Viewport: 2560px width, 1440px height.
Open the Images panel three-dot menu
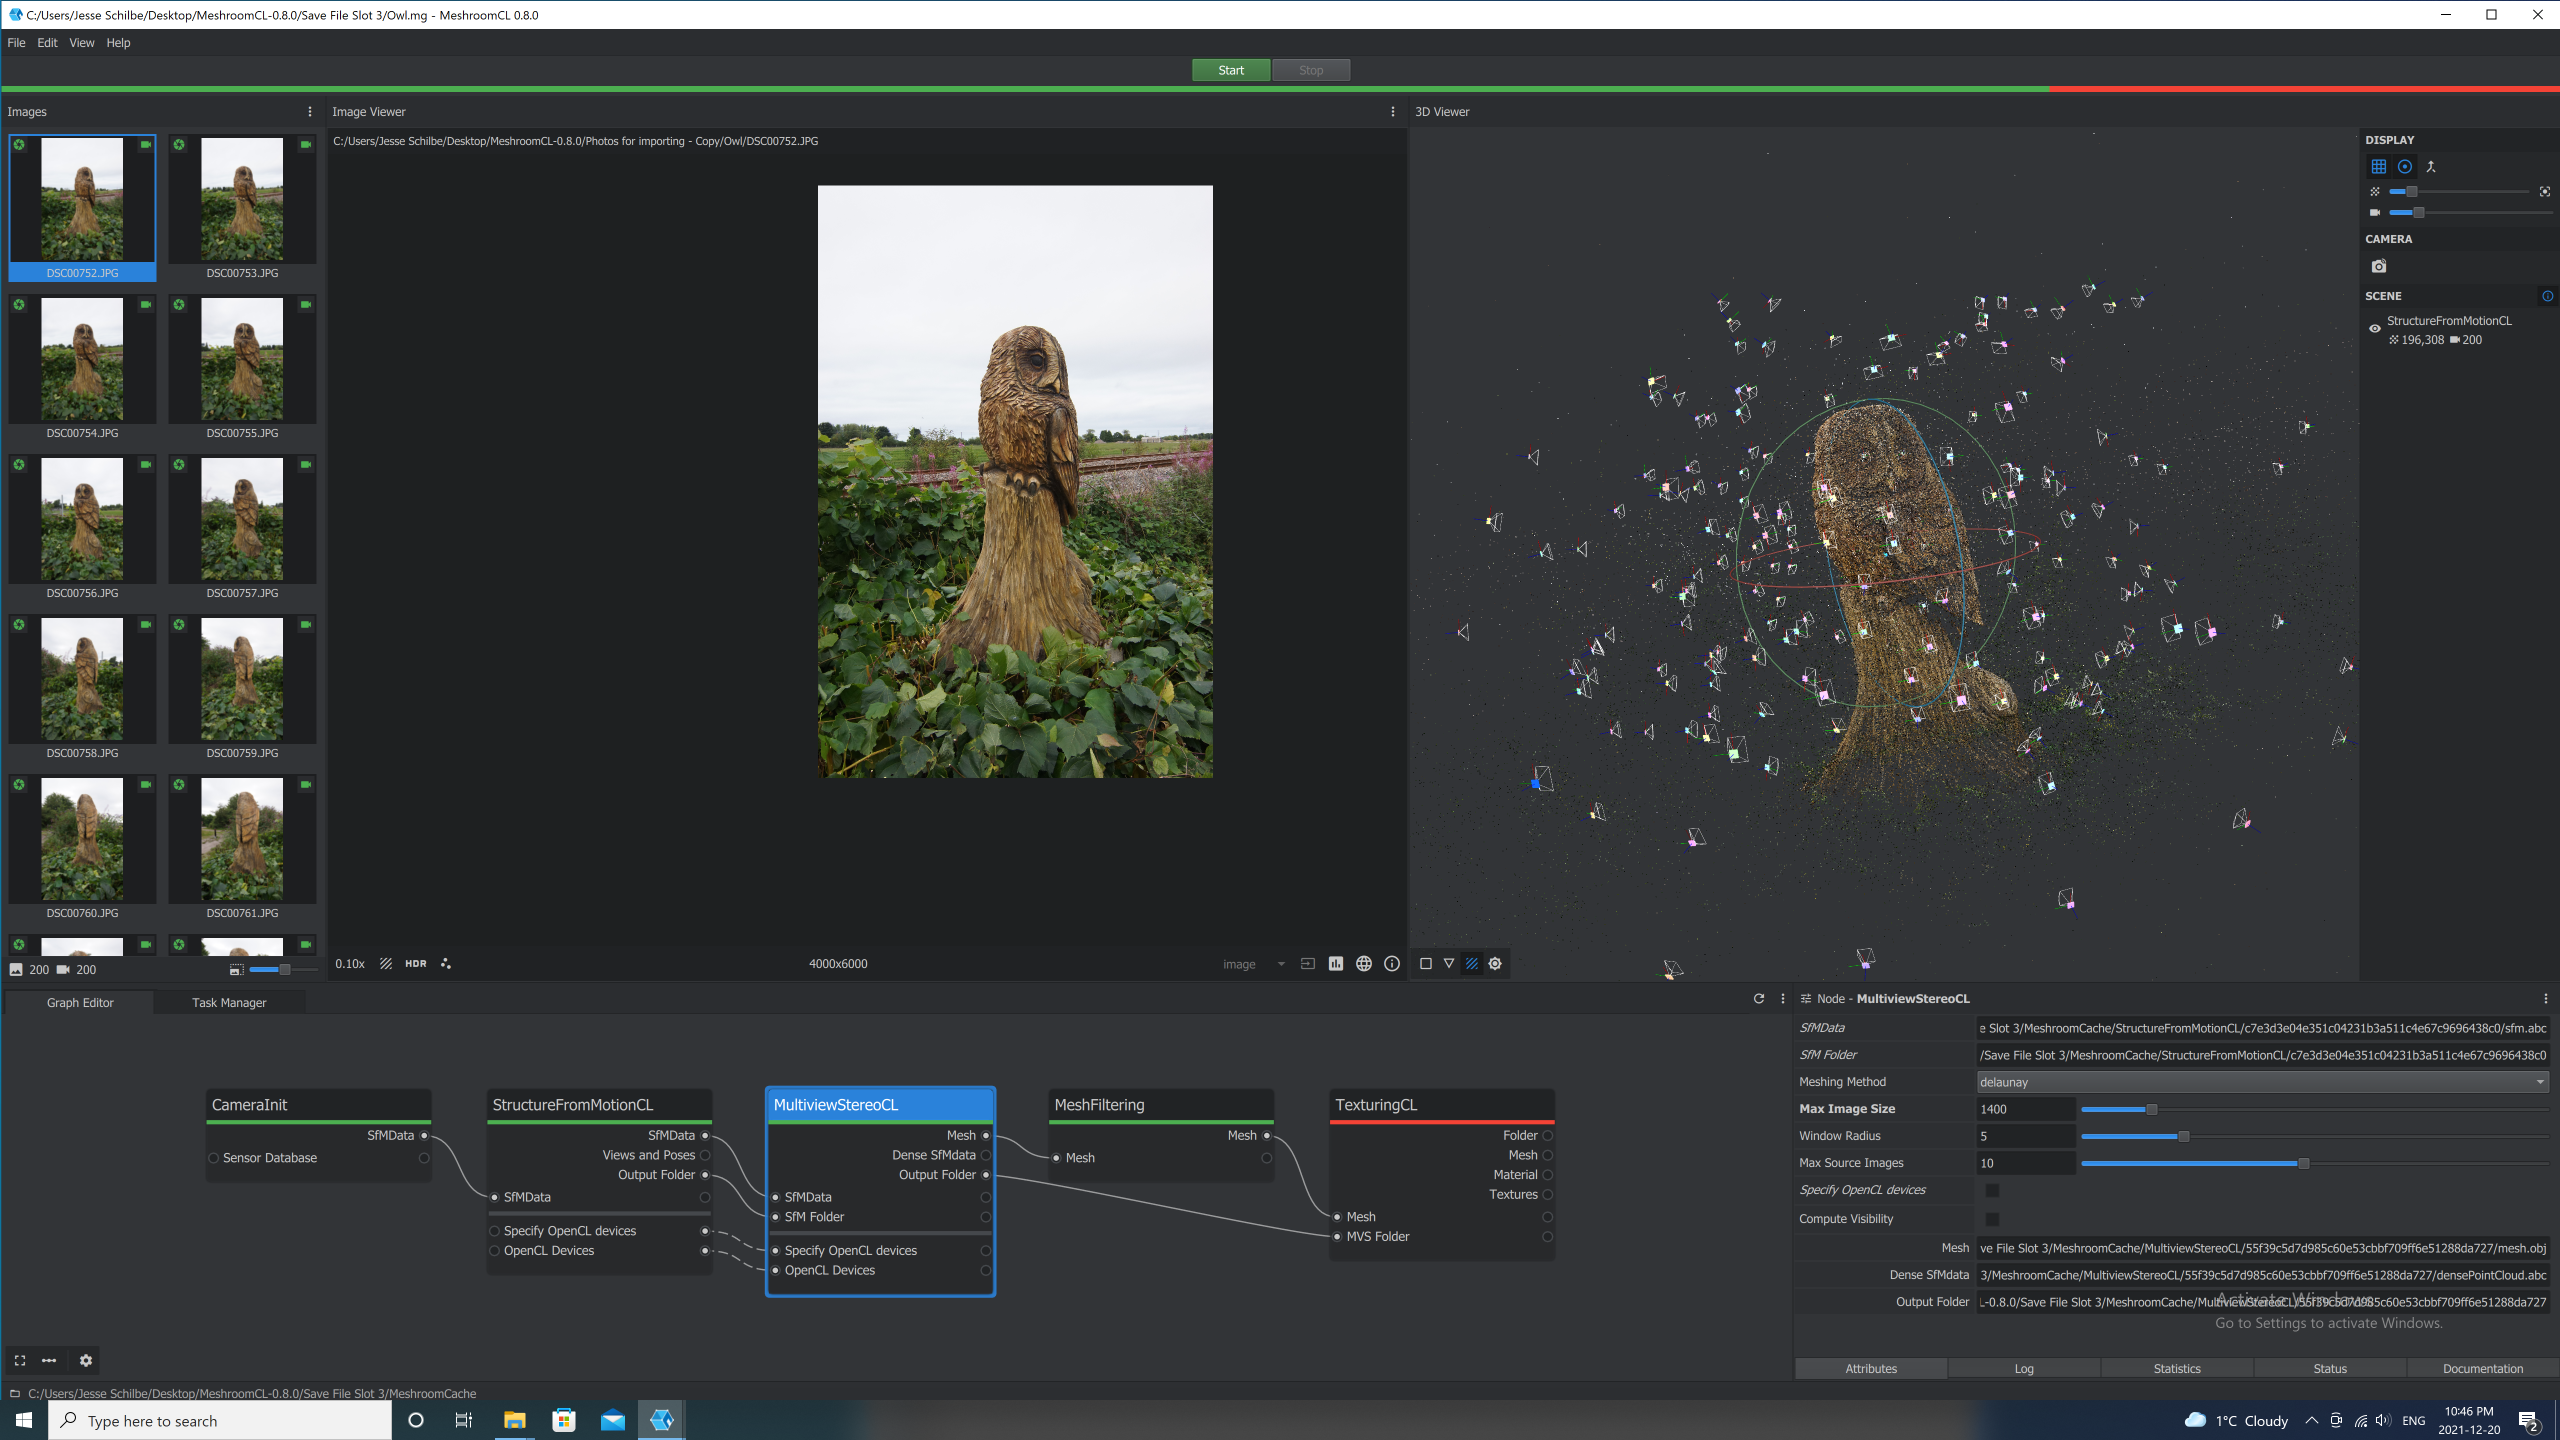point(310,112)
